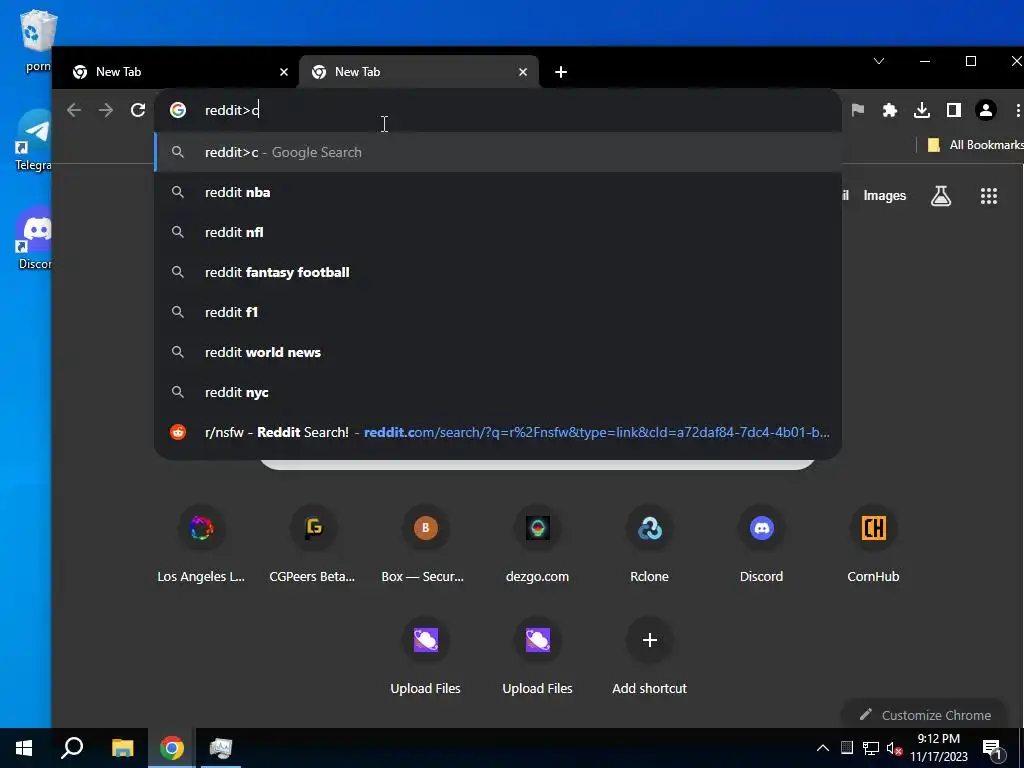This screenshot has width=1024, height=768.
Task: Switch to Chrome taskbar icon
Action: [172, 748]
